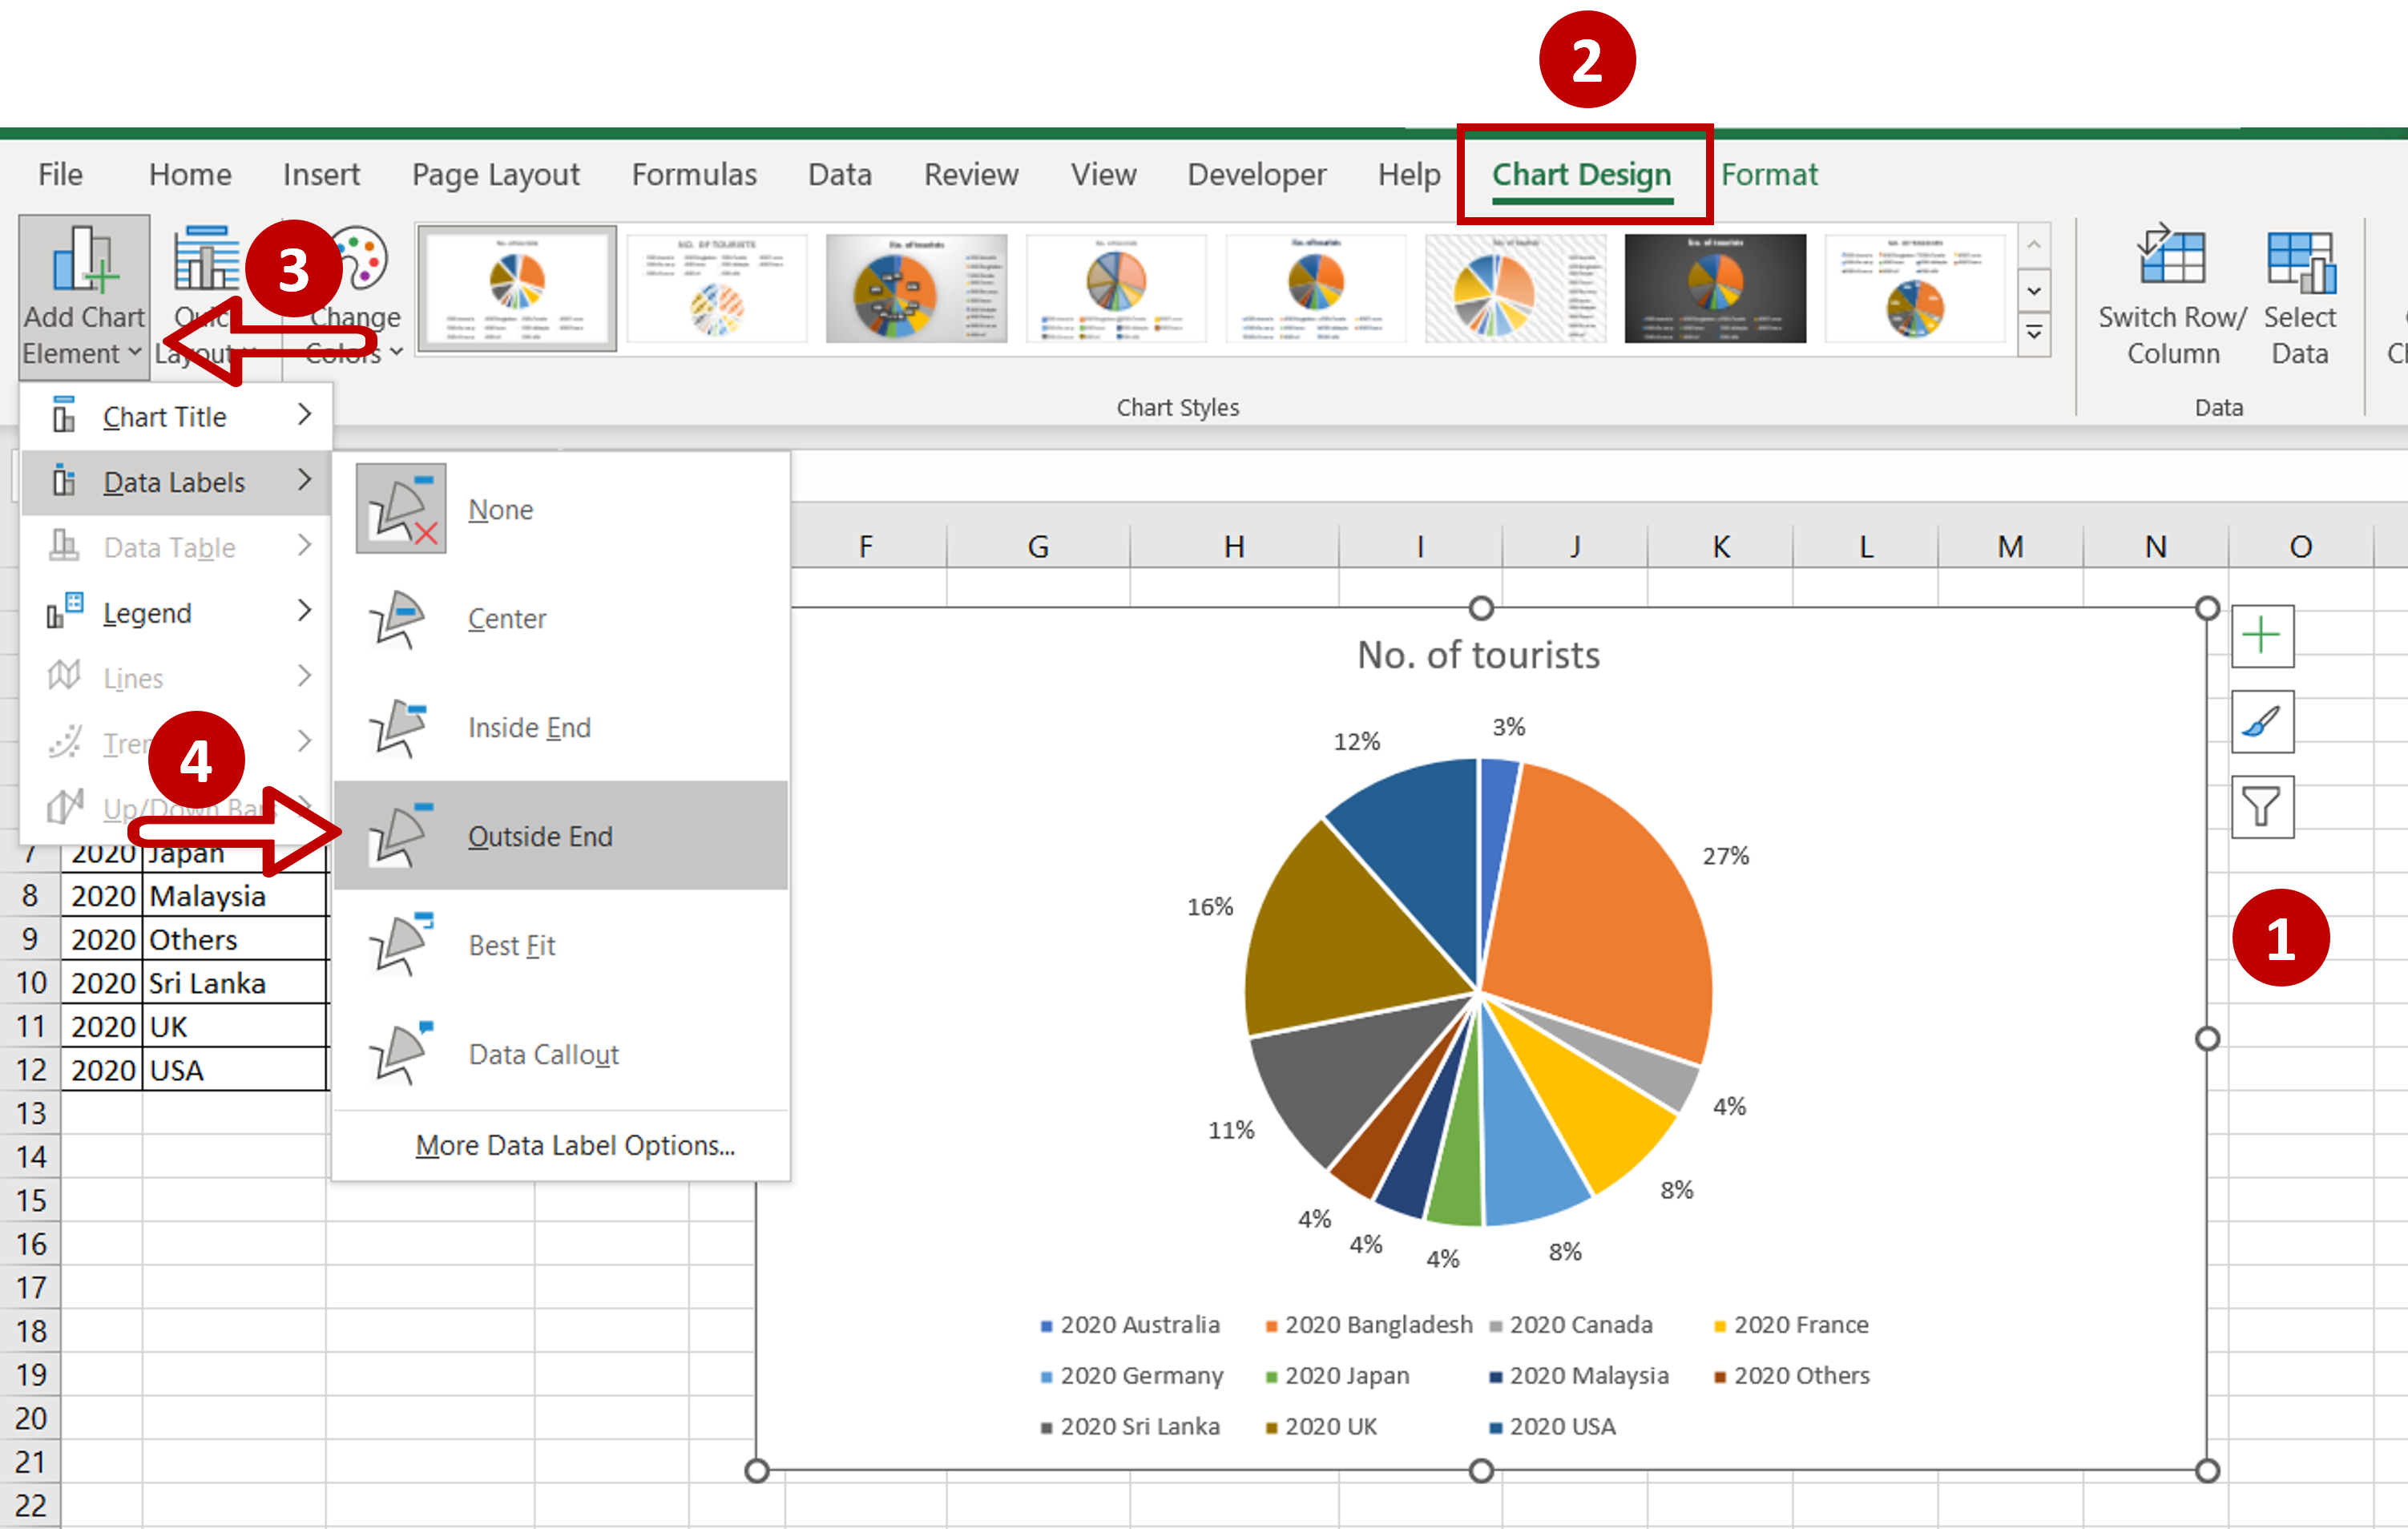2408x1529 pixels.
Task: Click the Chart Design ribbon tab
Action: (x=1579, y=172)
